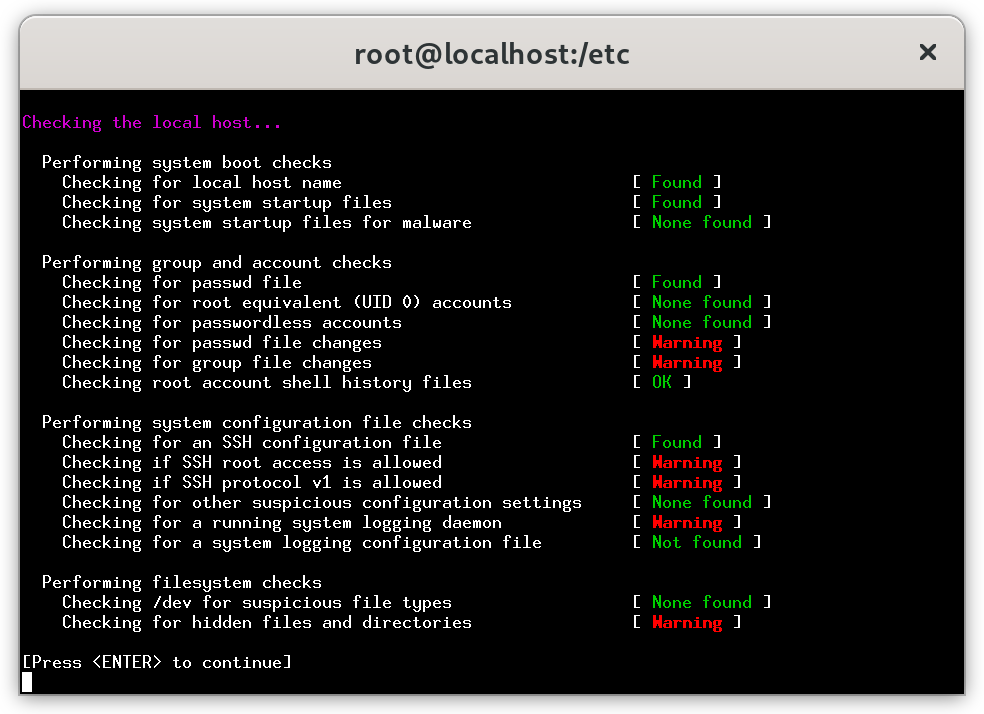Click Warning status for running logging daemon
The height and width of the screenshot is (714, 984).
point(687,523)
